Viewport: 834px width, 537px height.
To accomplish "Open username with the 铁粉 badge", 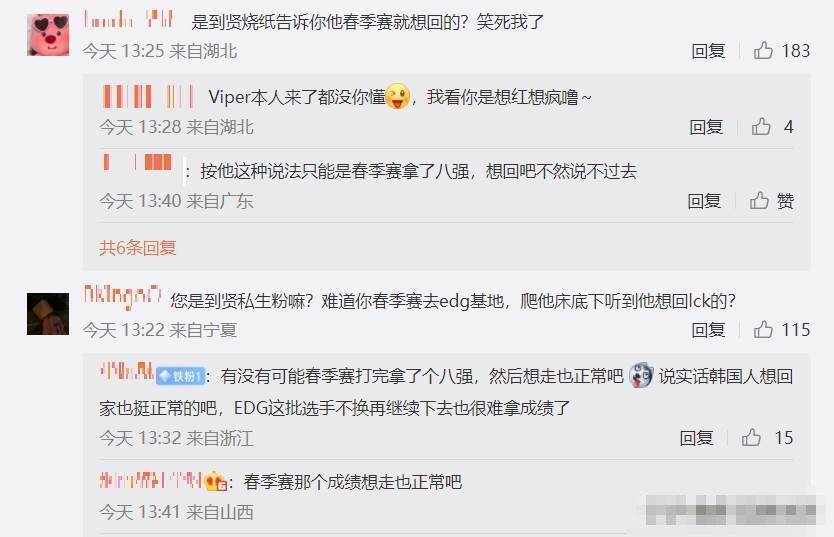I will [127, 371].
